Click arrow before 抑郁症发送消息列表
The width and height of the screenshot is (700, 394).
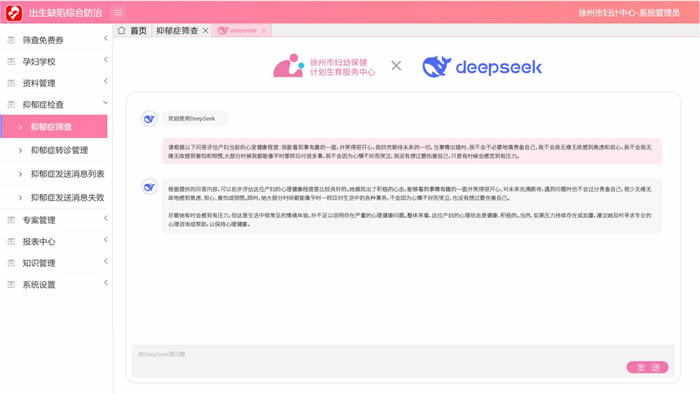point(20,174)
